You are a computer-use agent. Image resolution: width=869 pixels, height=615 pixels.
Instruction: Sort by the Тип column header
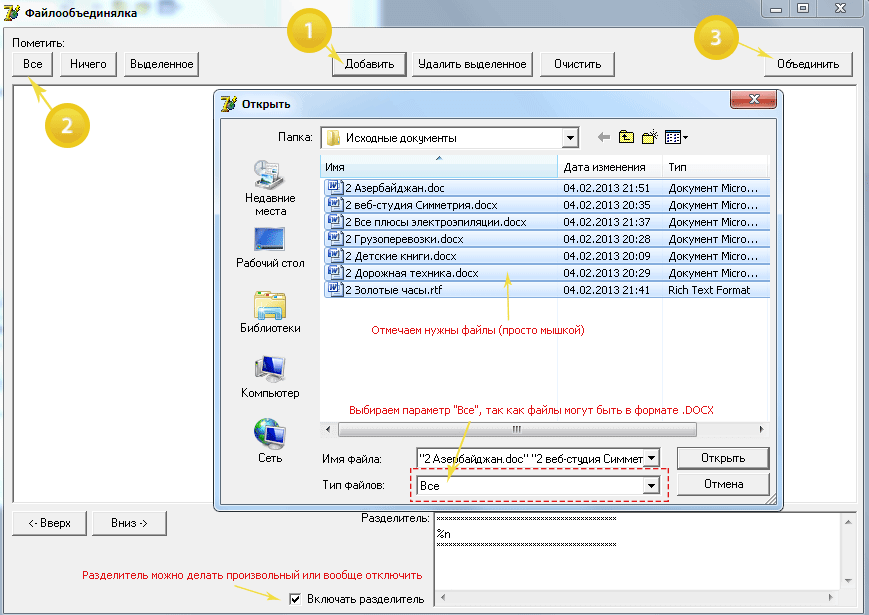point(715,167)
